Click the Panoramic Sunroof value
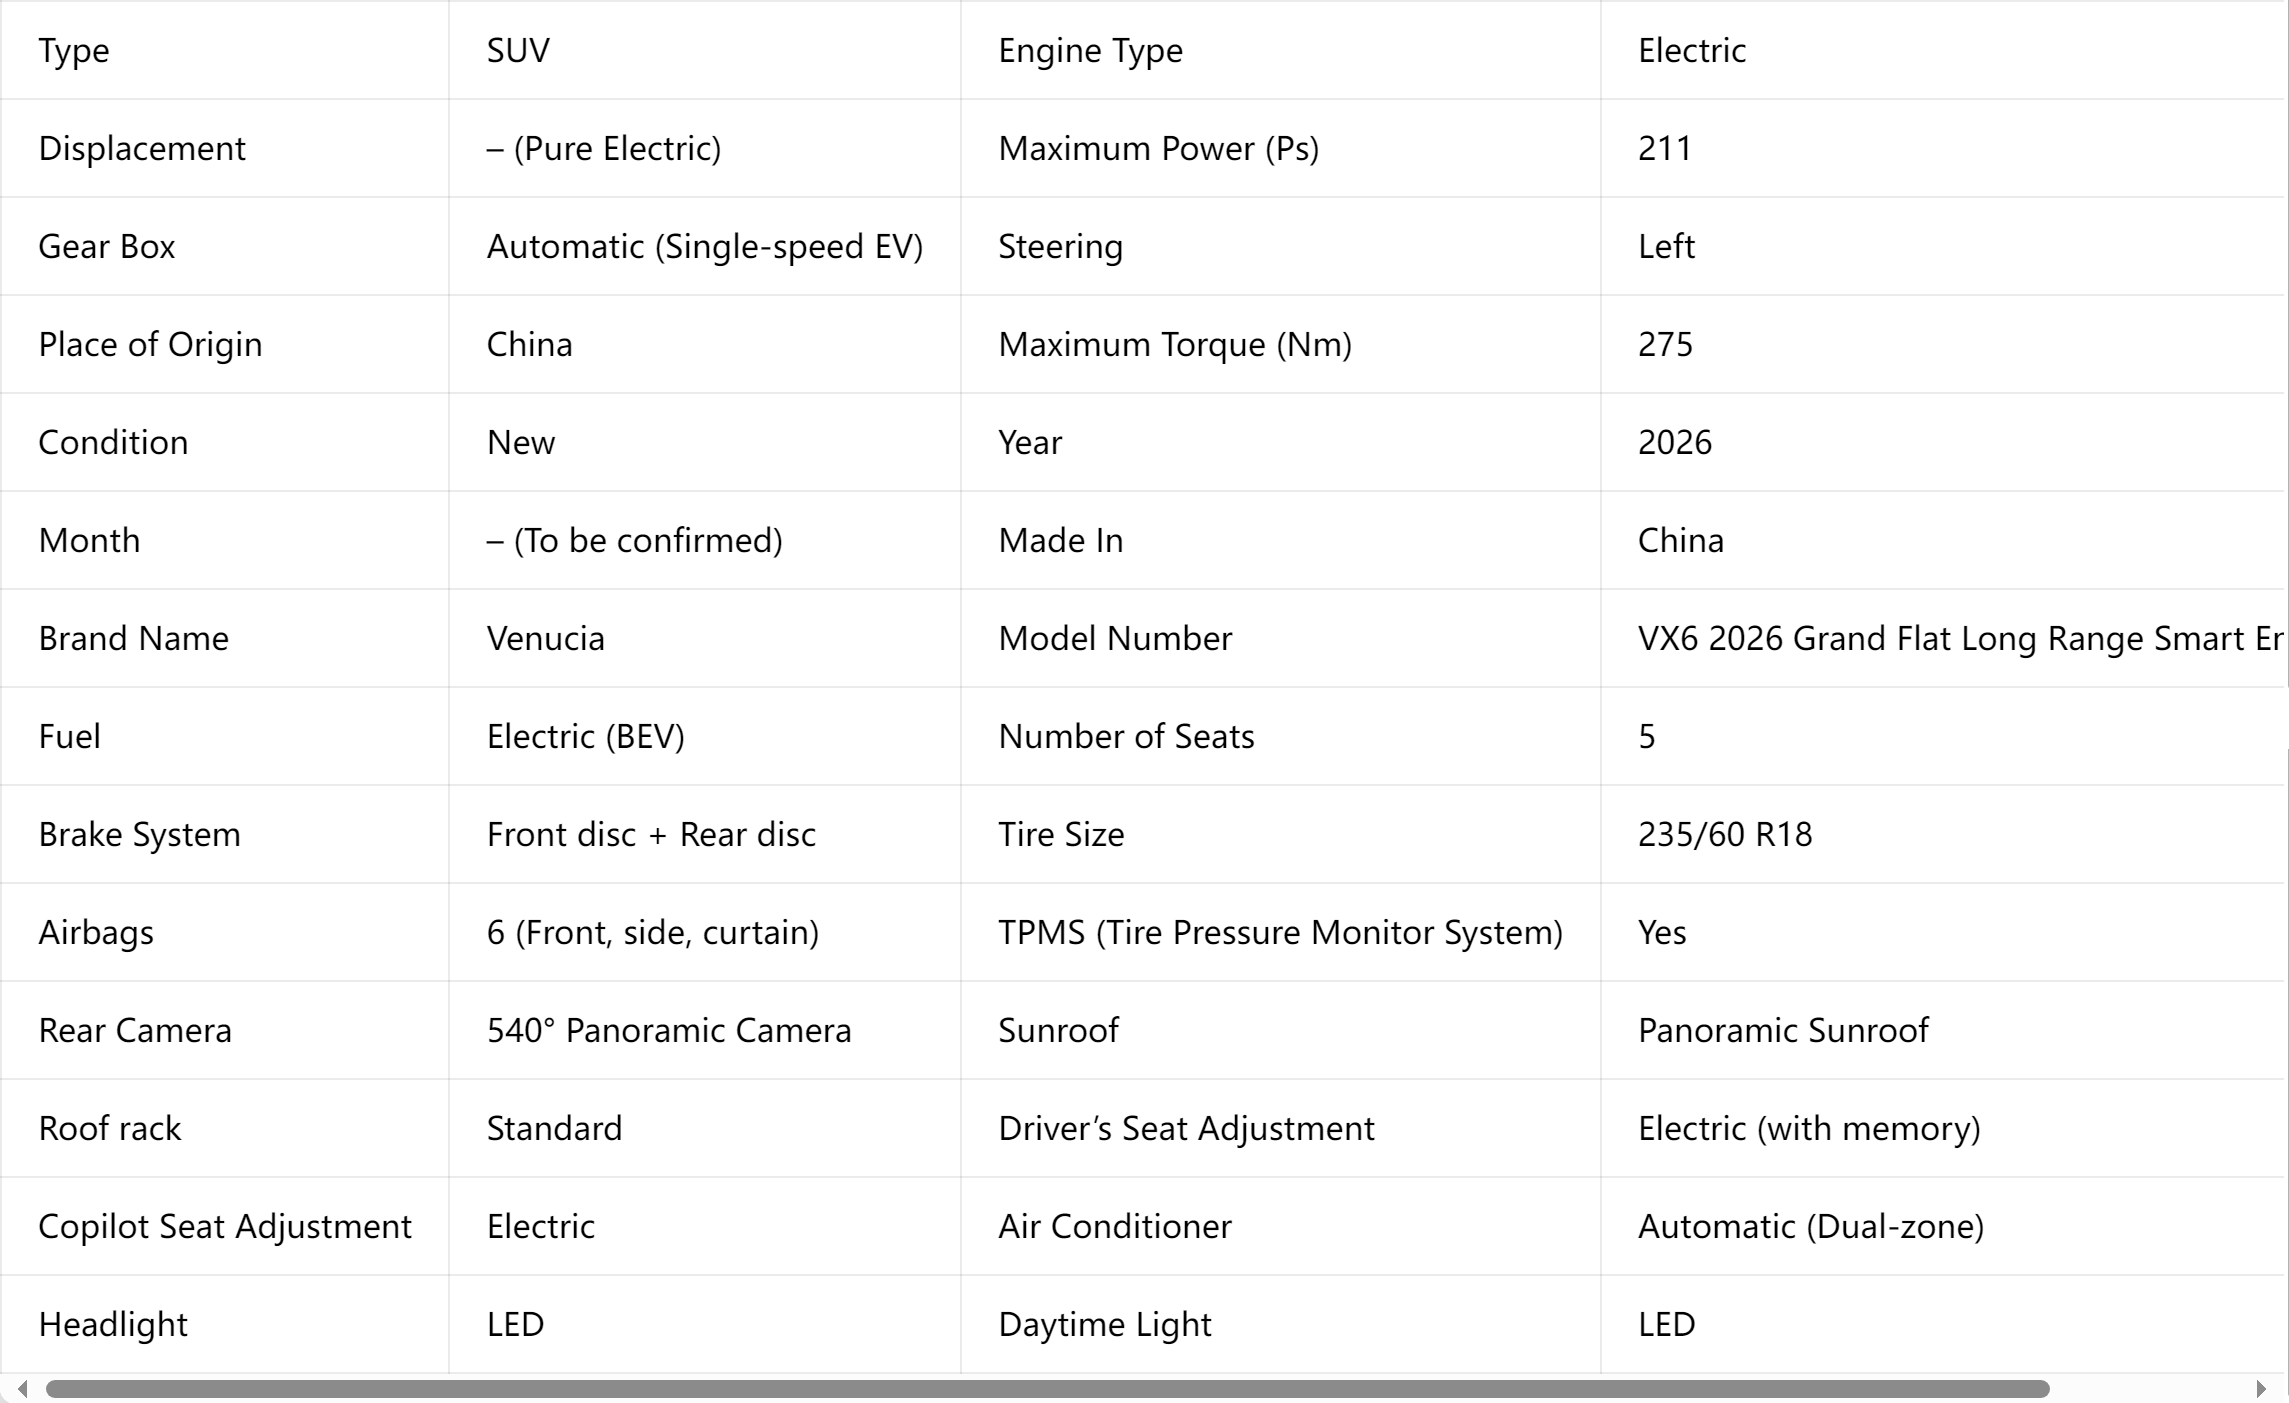 coord(1783,1030)
